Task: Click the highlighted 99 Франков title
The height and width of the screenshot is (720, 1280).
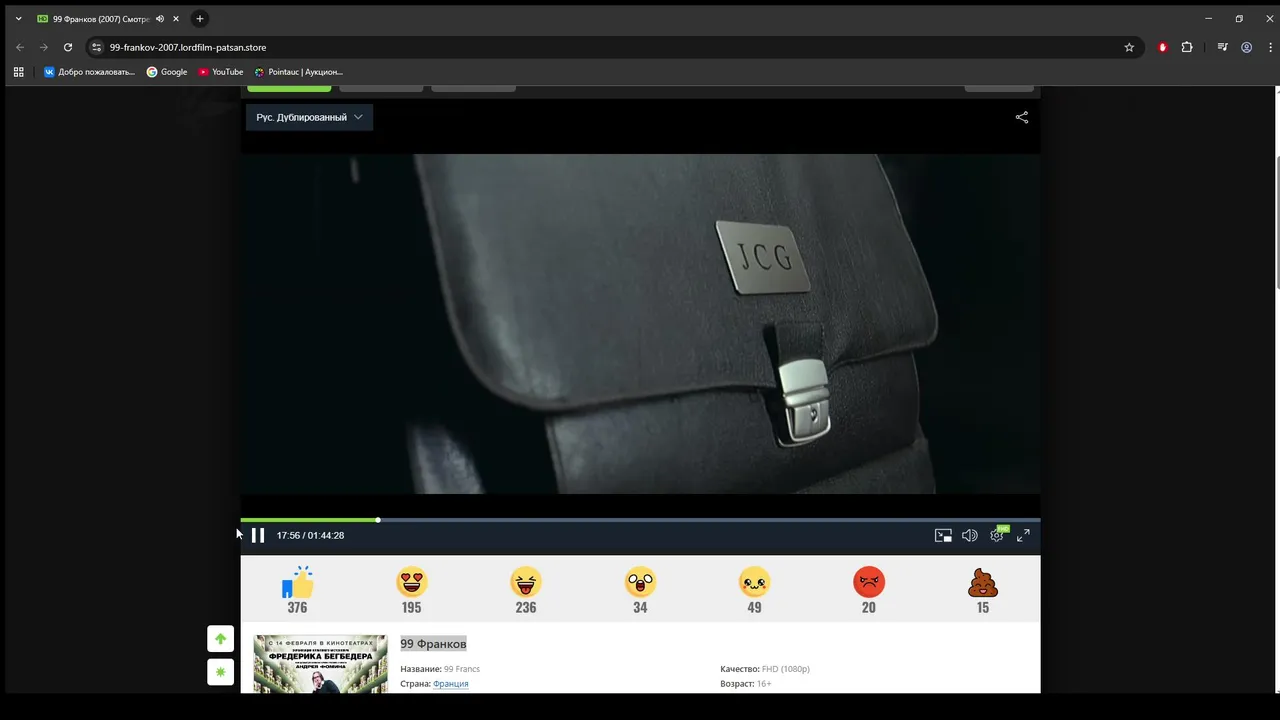Action: coord(433,644)
